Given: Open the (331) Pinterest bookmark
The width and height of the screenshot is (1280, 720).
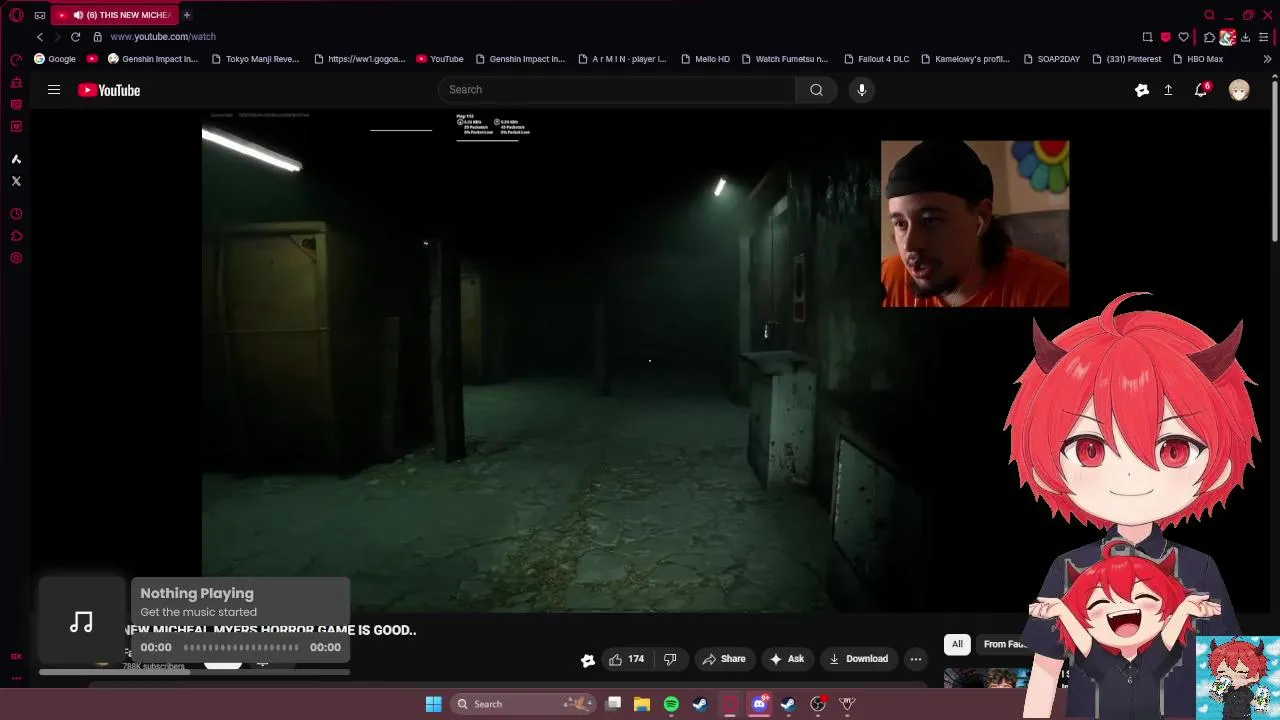Looking at the screenshot, I should click(x=1126, y=59).
